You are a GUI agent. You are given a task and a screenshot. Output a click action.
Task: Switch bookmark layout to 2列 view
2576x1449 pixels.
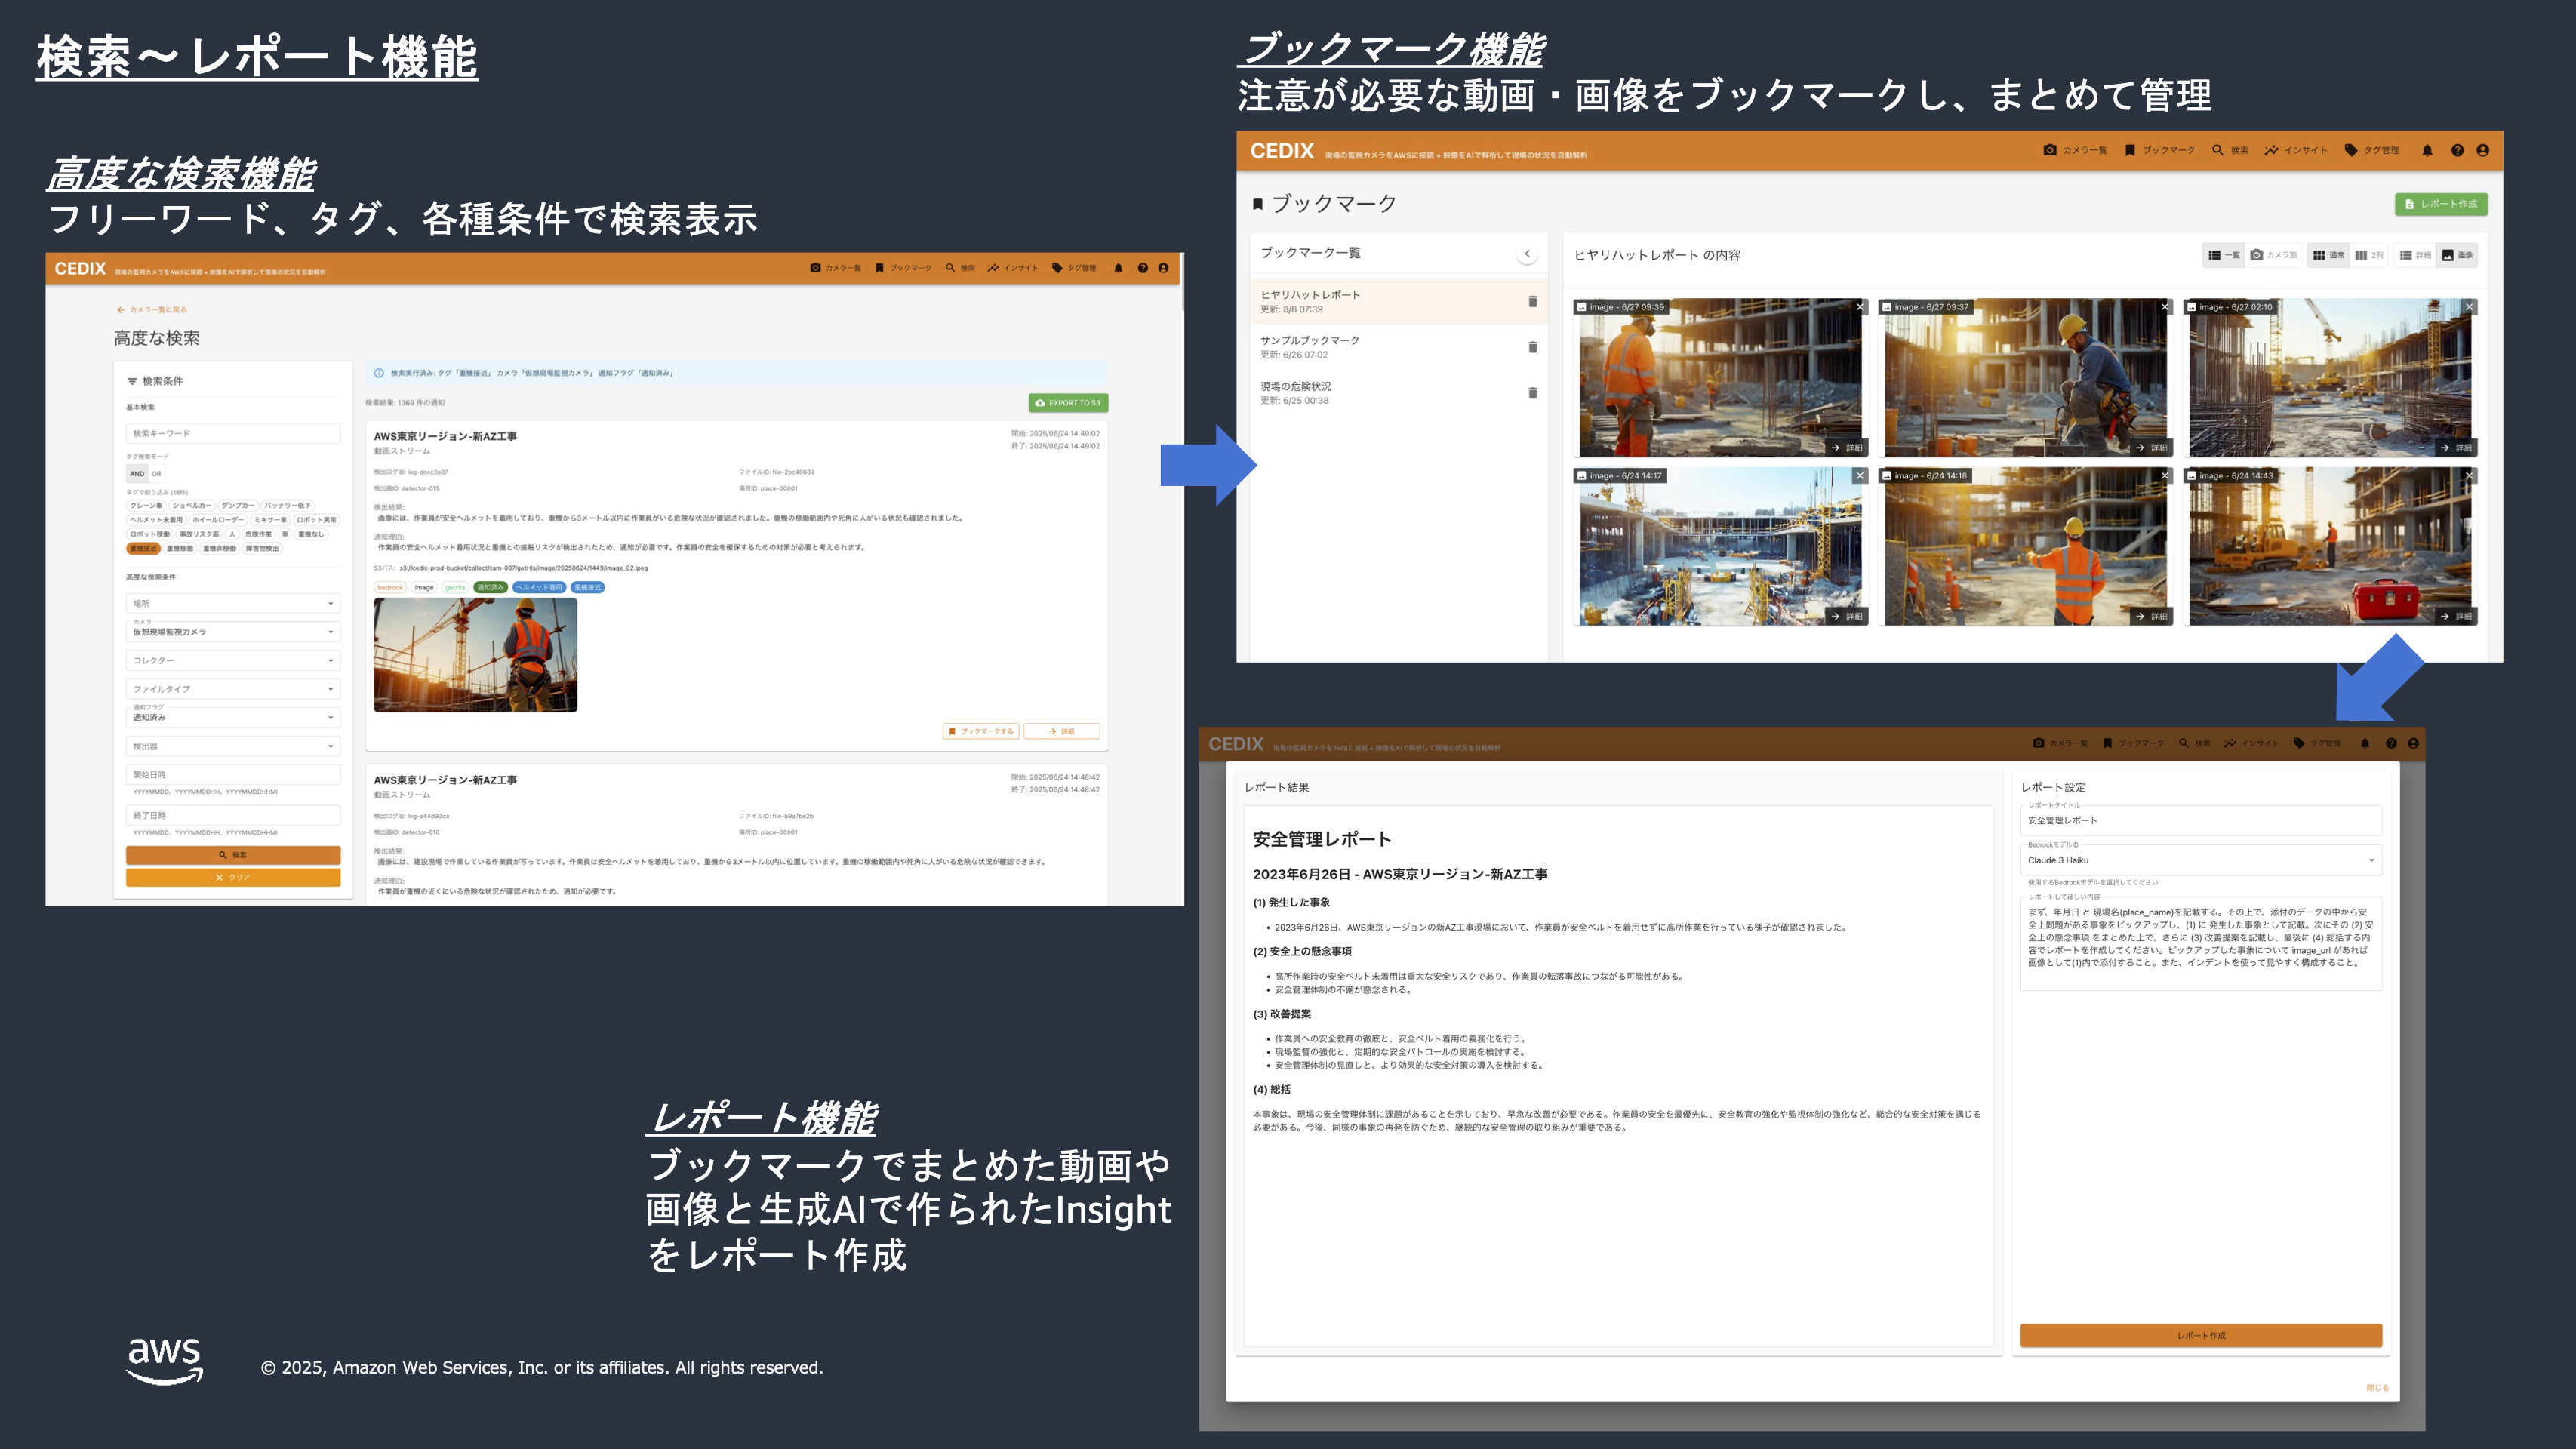2368,255
